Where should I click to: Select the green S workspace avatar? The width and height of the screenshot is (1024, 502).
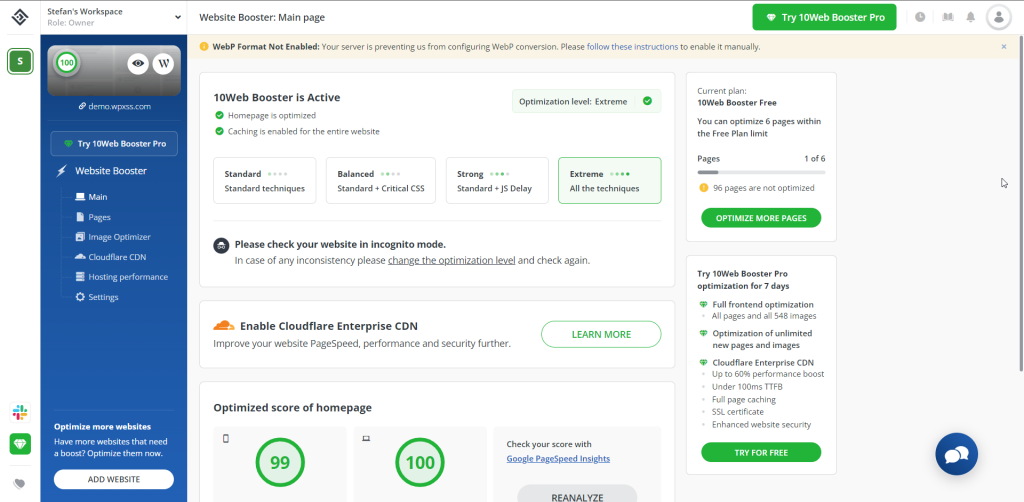(x=20, y=61)
